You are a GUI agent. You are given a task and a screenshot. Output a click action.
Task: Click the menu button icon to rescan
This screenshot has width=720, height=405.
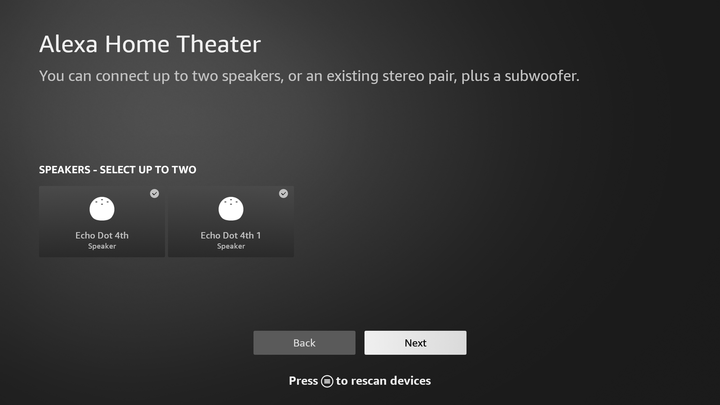(327, 381)
